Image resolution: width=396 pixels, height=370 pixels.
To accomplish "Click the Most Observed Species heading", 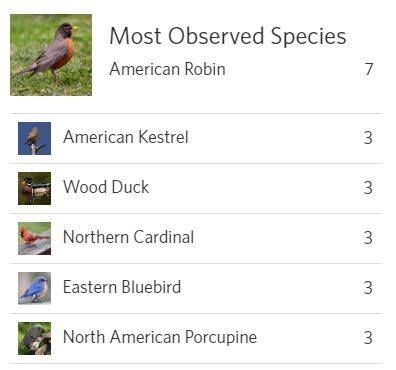I will click(228, 36).
